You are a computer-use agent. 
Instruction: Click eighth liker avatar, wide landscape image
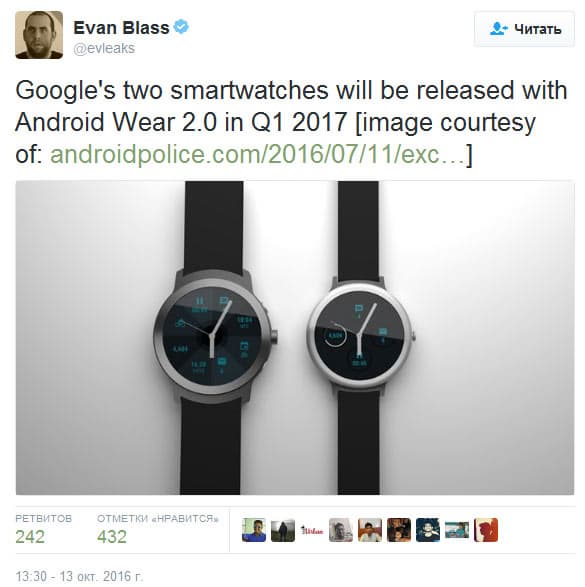457,530
